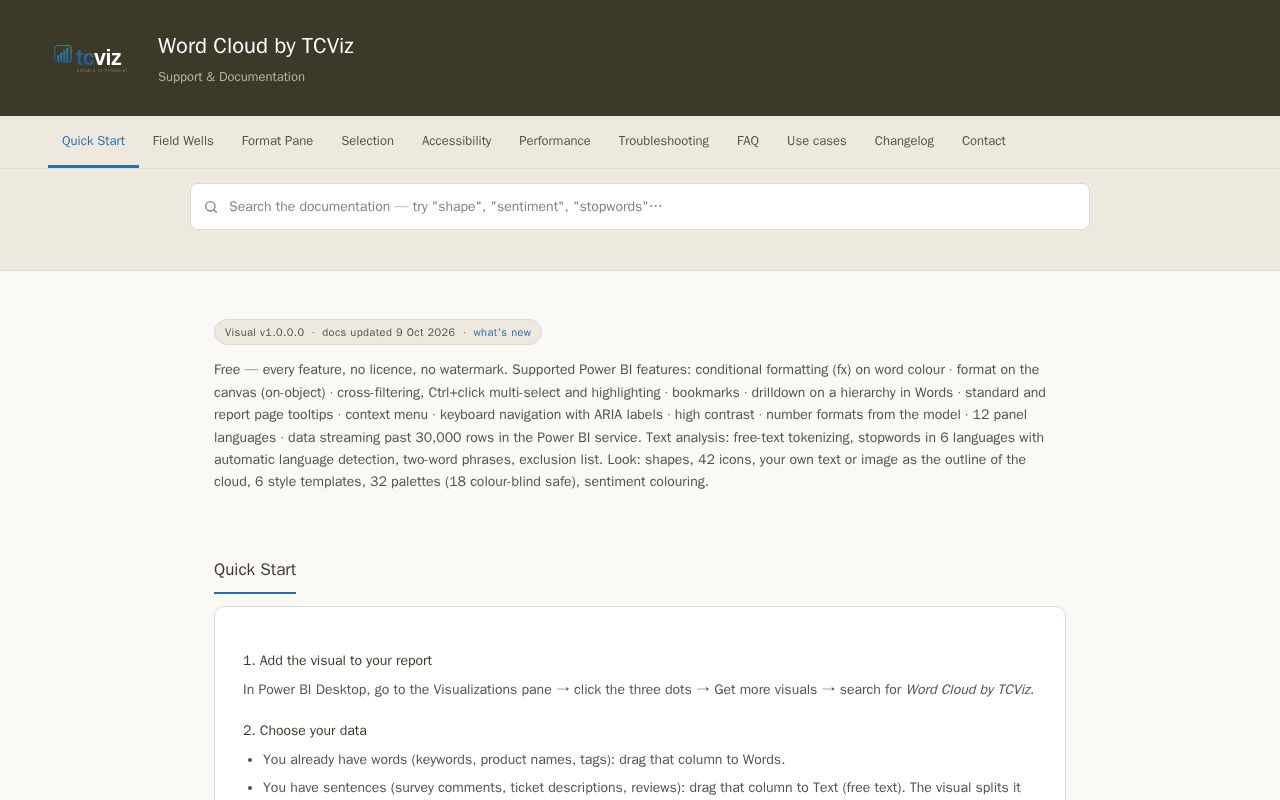Go to the FAQ tab
Screen dimensions: 1280x800
748,141
